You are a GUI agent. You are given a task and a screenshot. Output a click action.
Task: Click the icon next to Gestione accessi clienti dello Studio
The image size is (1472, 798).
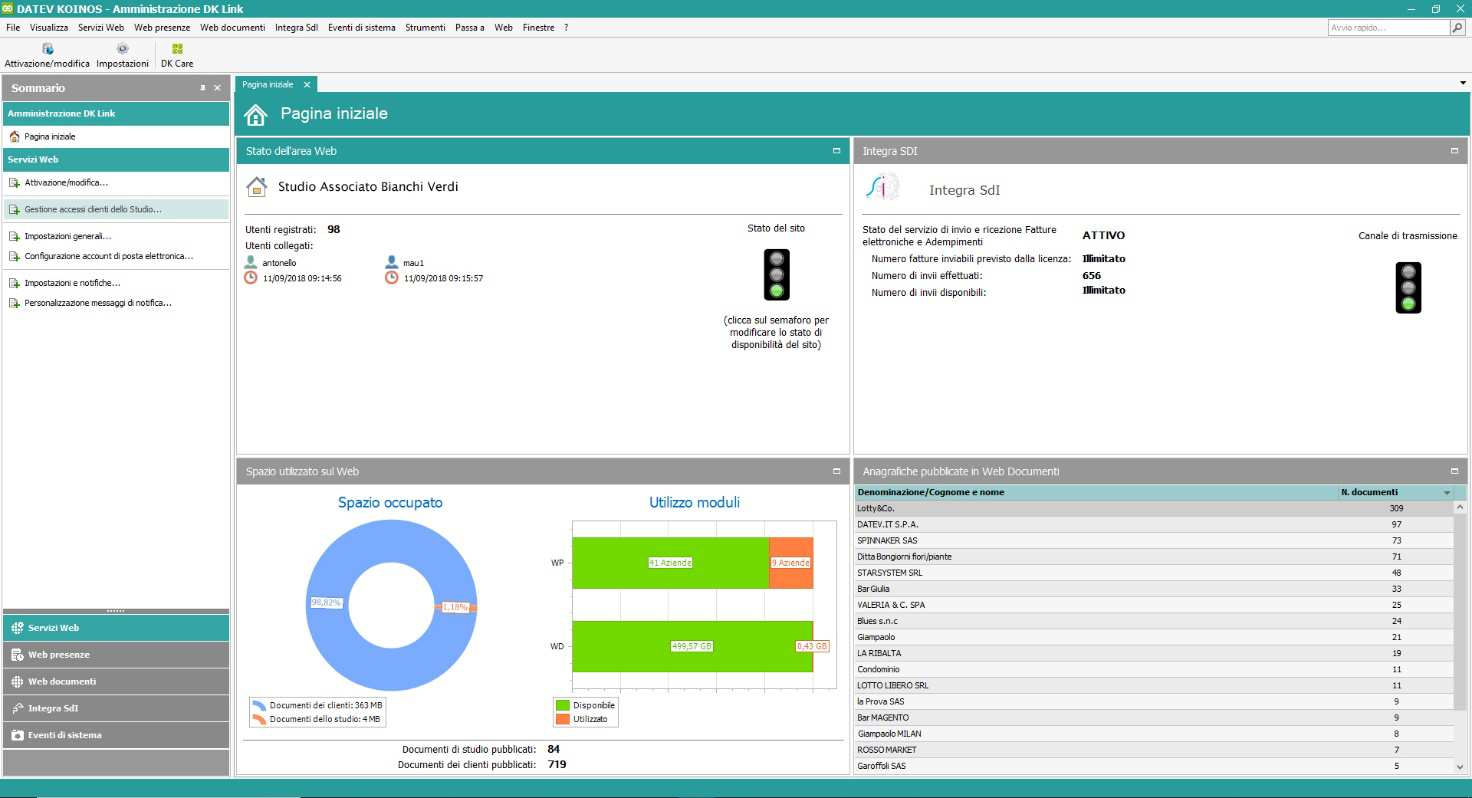[x=14, y=209]
